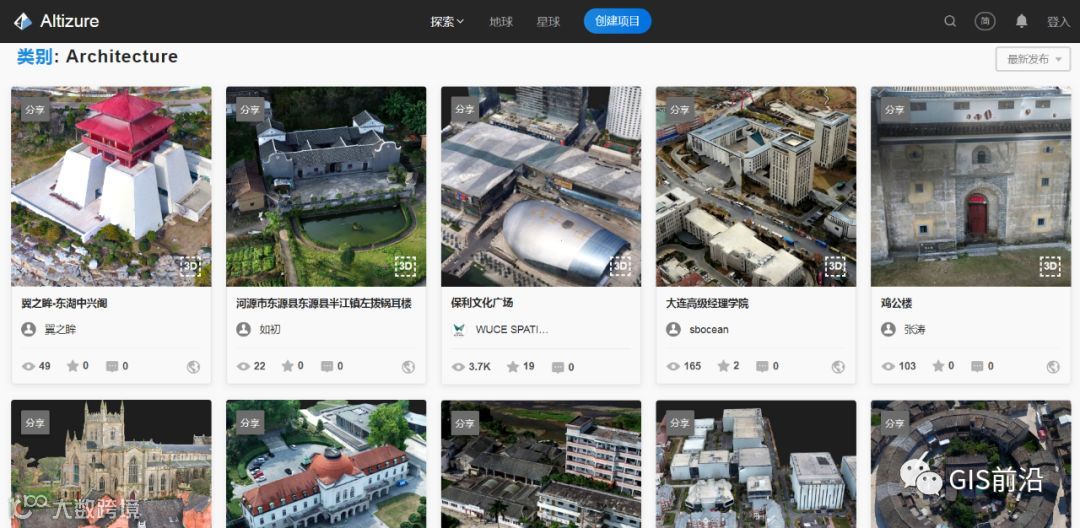The image size is (1080, 528).
Task: Click author name 如初
Action: click(270, 329)
